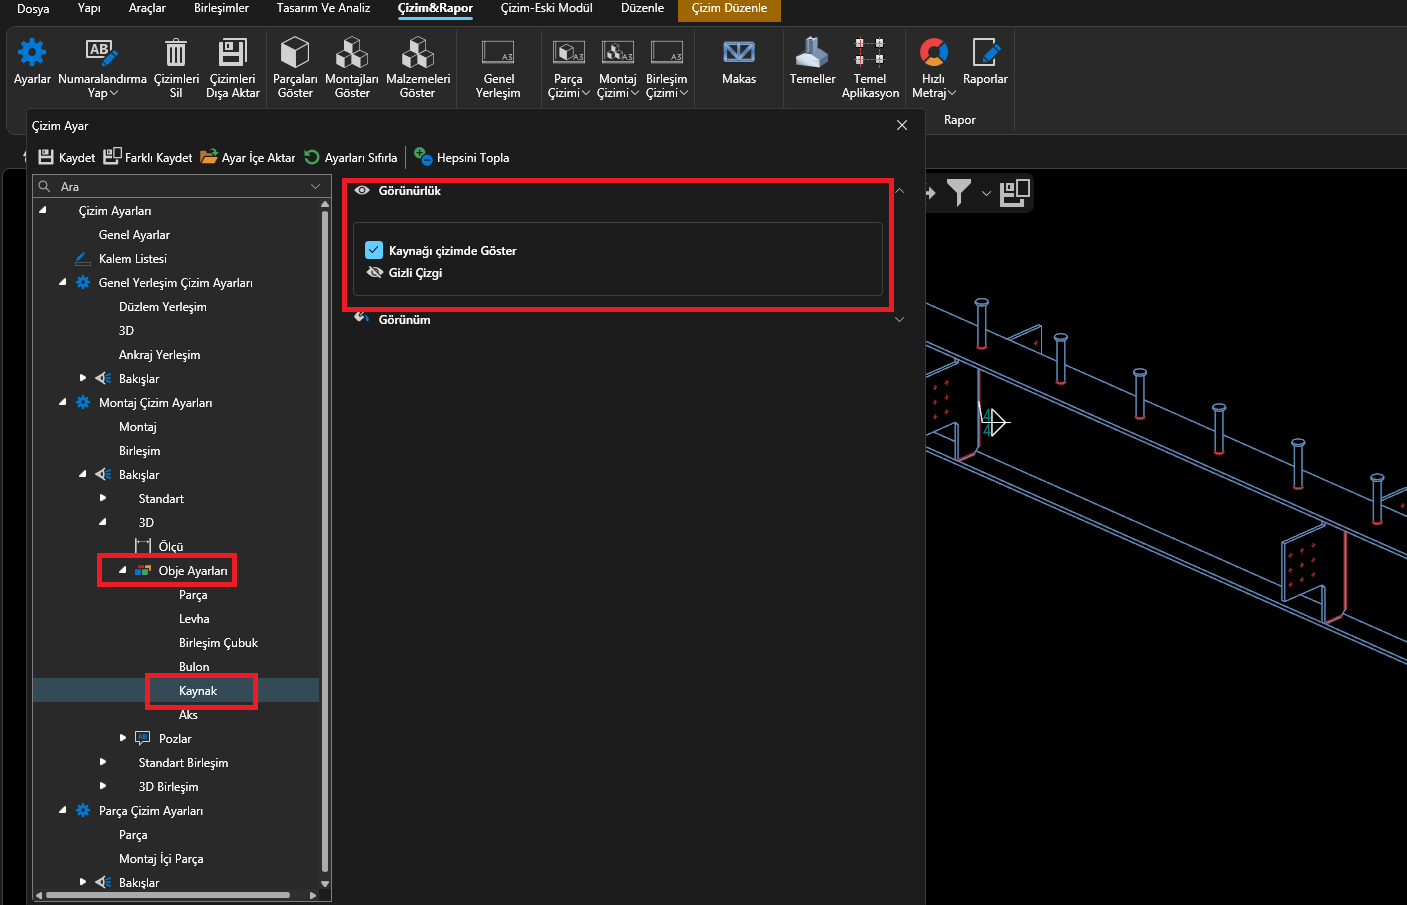Click the Ara search field
1407x905 pixels.
tap(180, 187)
